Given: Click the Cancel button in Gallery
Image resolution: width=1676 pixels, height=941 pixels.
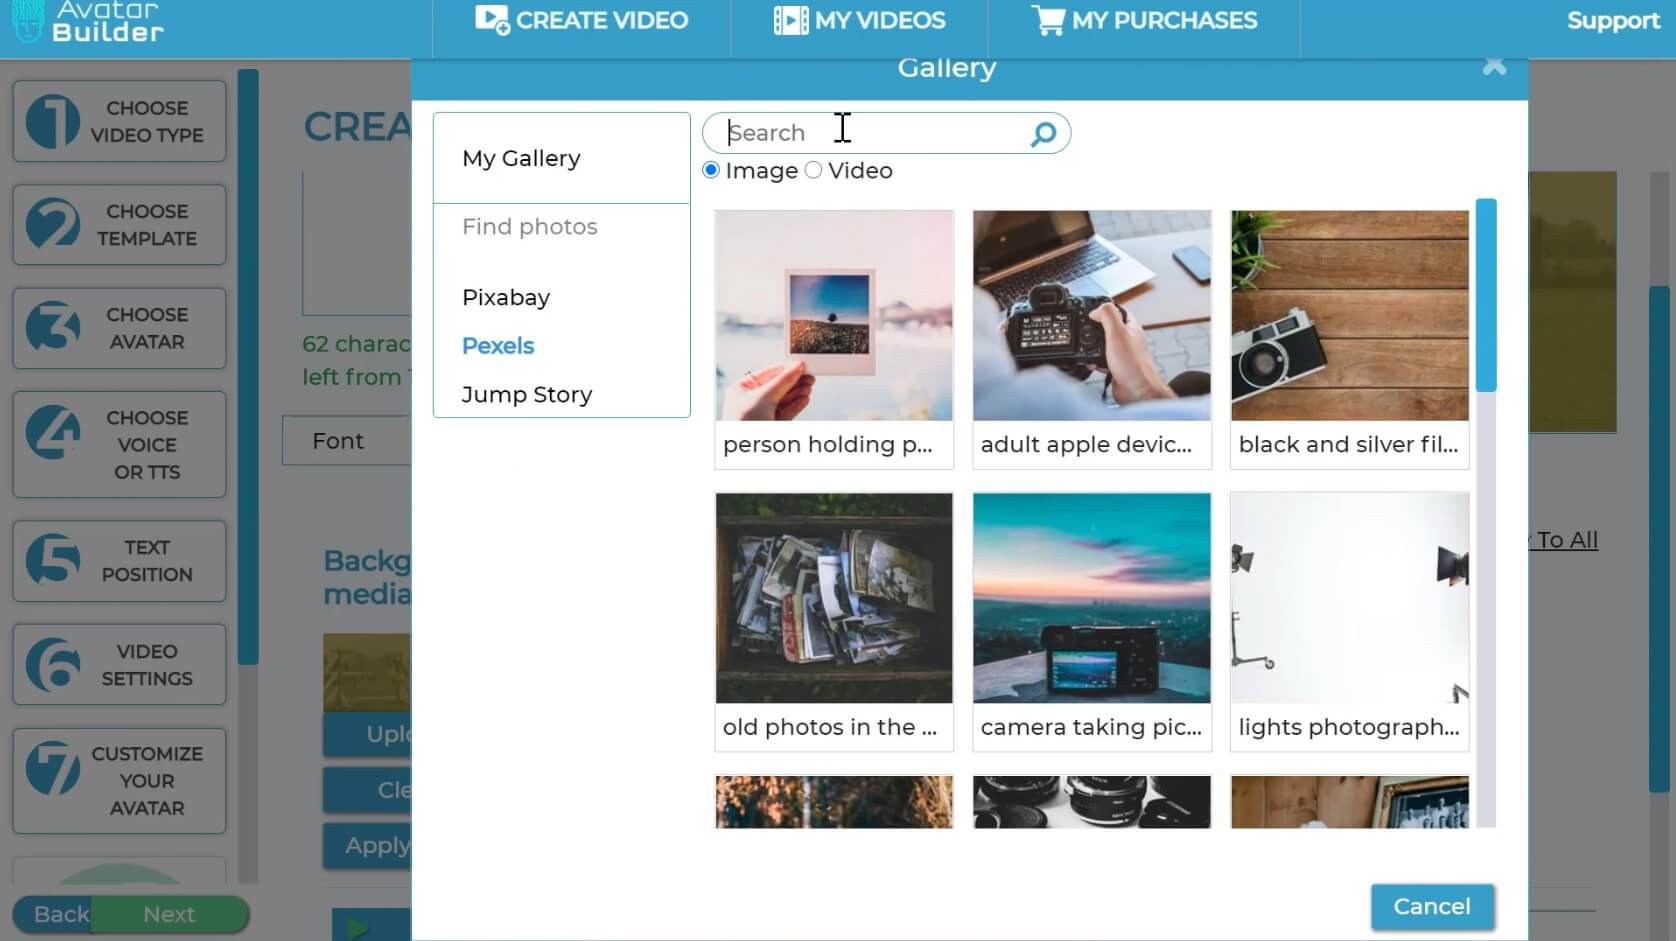Looking at the screenshot, I should pyautogui.click(x=1432, y=906).
